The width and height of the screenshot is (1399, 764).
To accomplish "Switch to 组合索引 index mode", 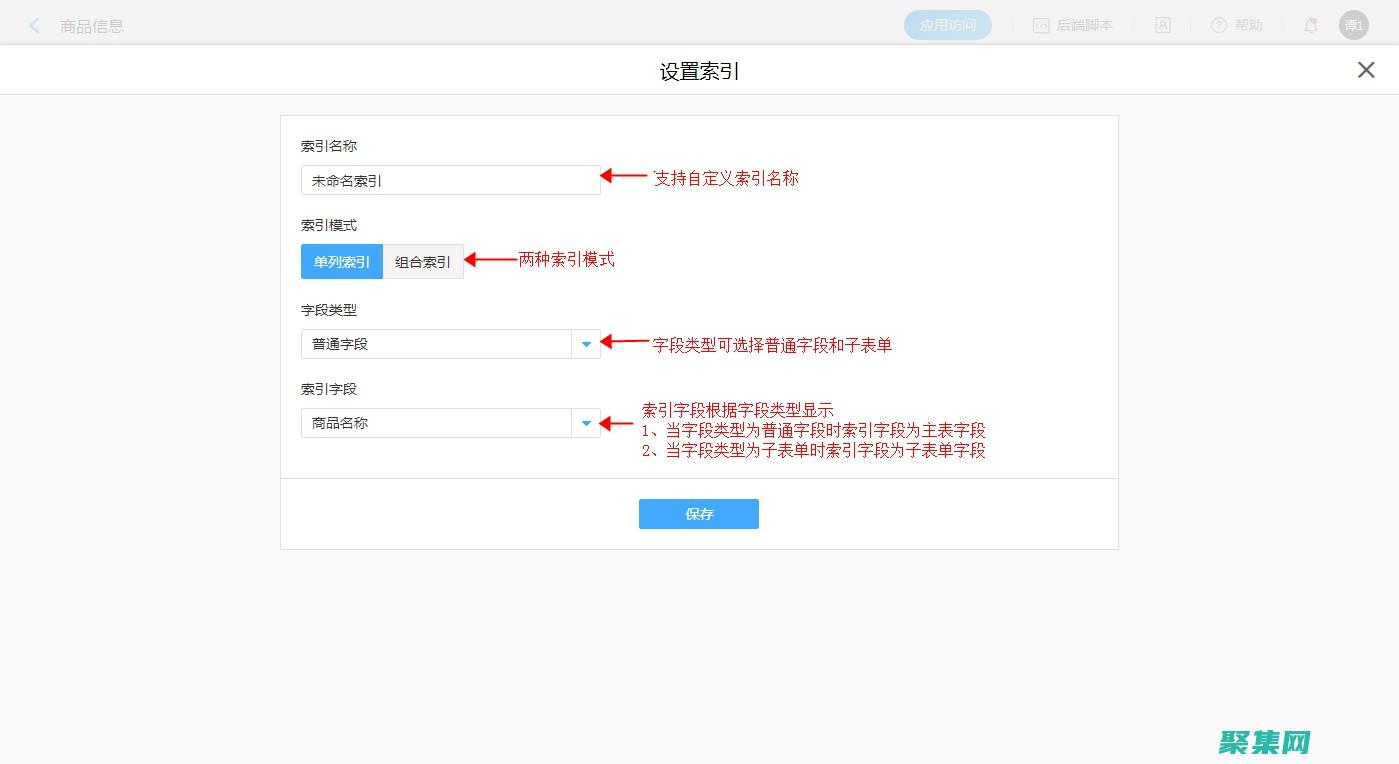I will pos(423,261).
